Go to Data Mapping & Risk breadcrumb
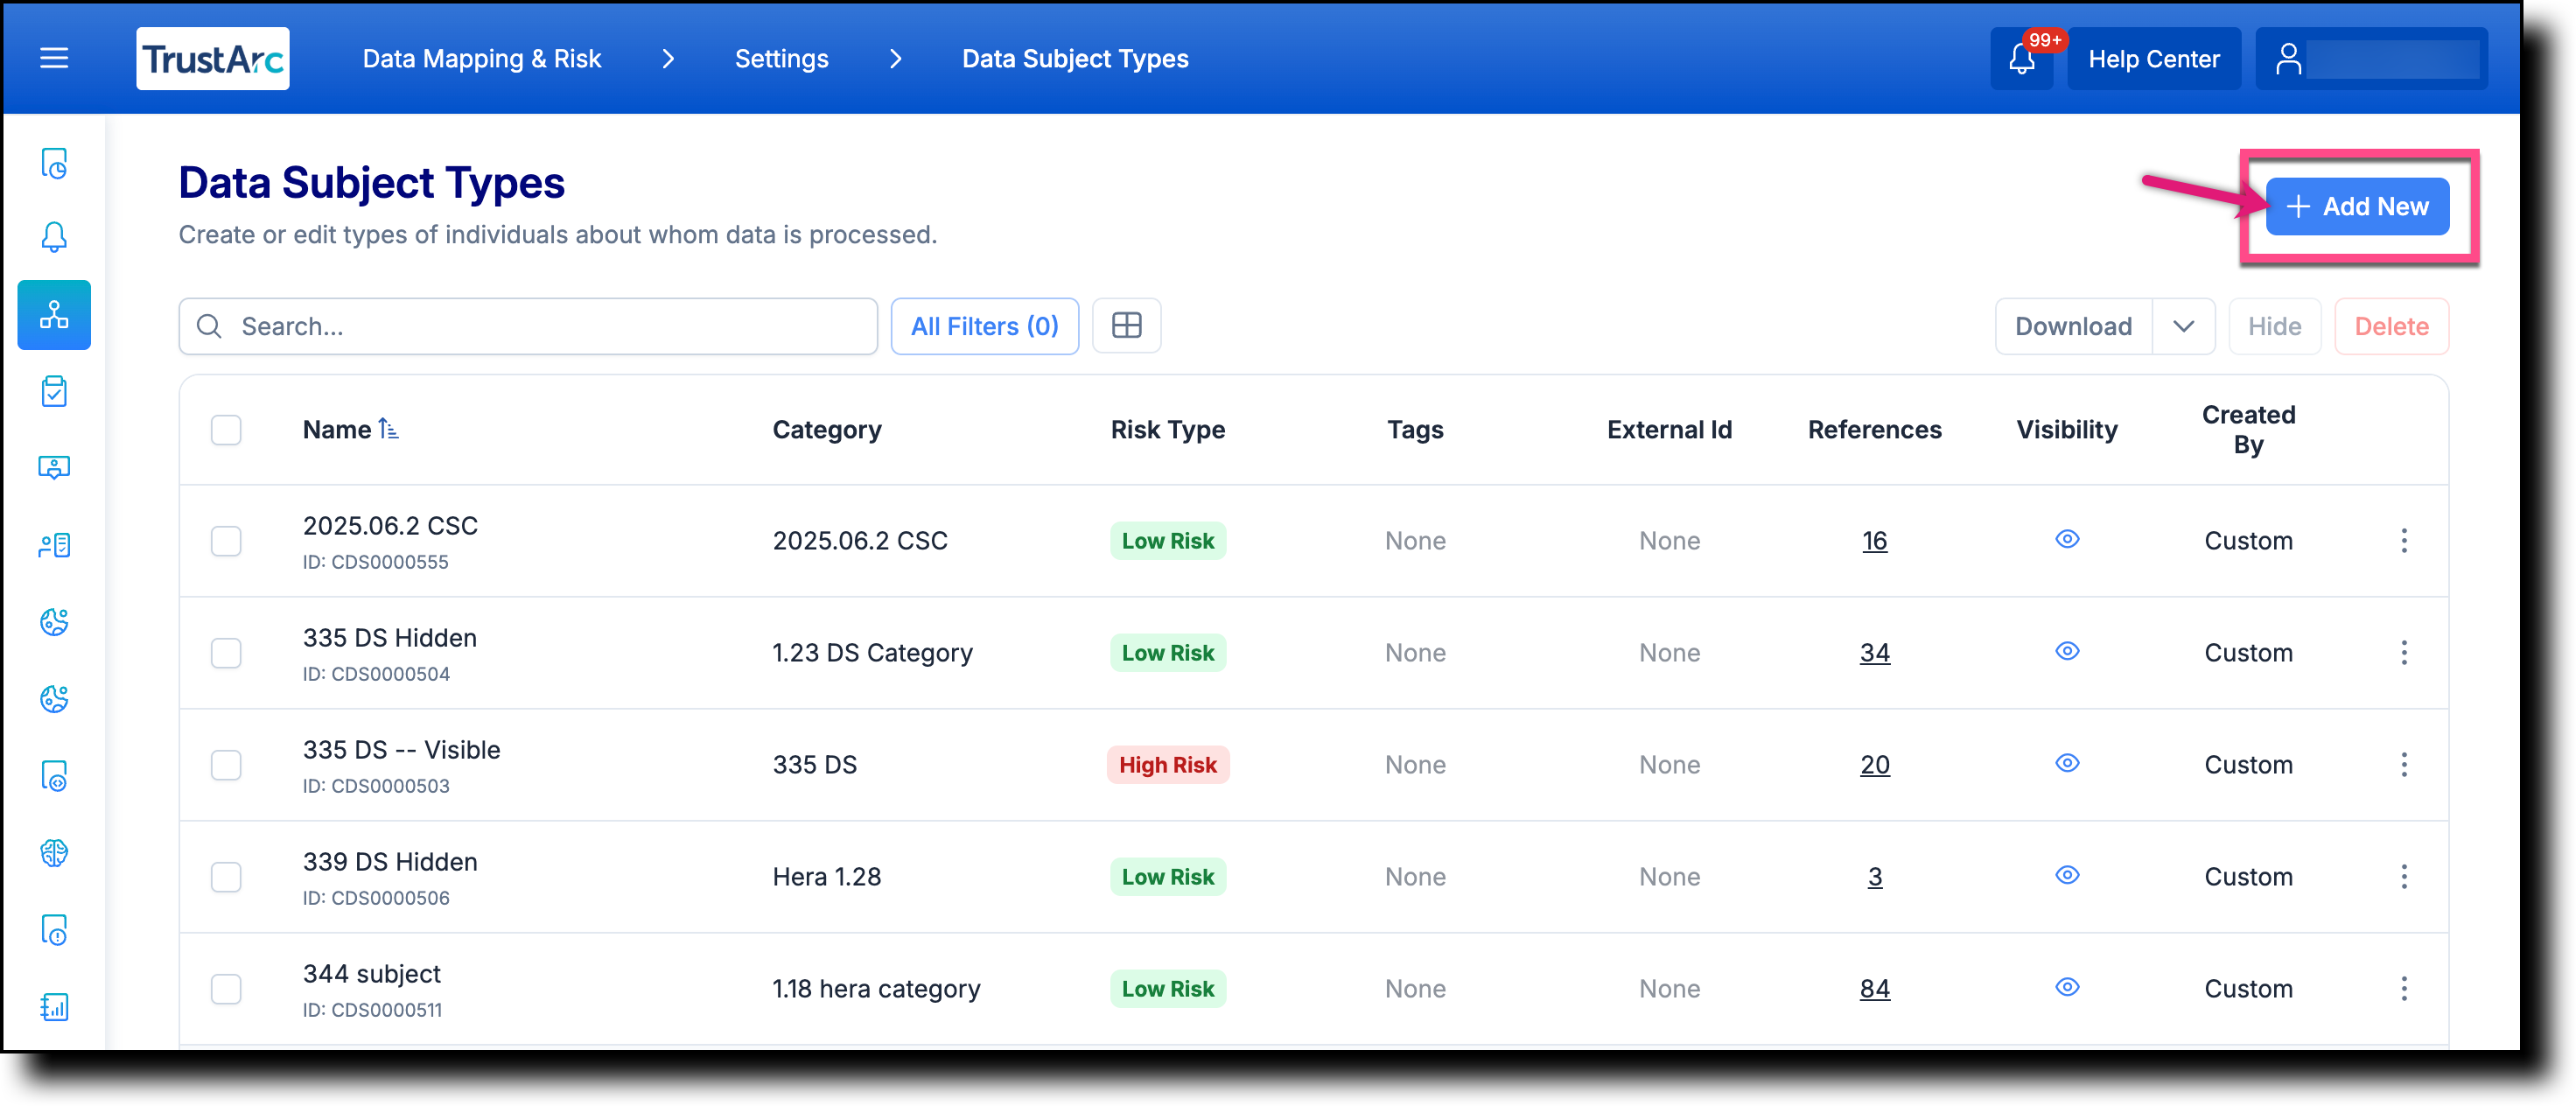 [x=481, y=59]
